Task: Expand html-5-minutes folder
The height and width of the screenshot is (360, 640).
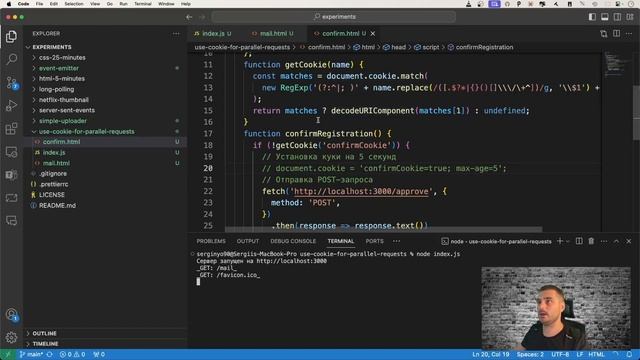Action: pos(62,78)
